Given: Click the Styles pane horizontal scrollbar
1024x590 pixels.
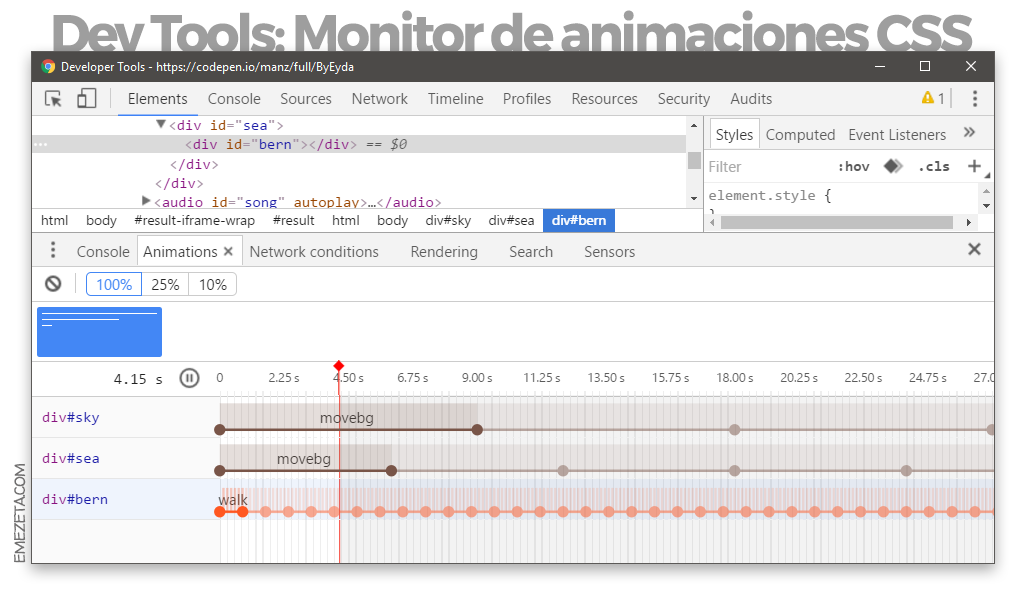Looking at the screenshot, I should pyautogui.click(x=837, y=222).
